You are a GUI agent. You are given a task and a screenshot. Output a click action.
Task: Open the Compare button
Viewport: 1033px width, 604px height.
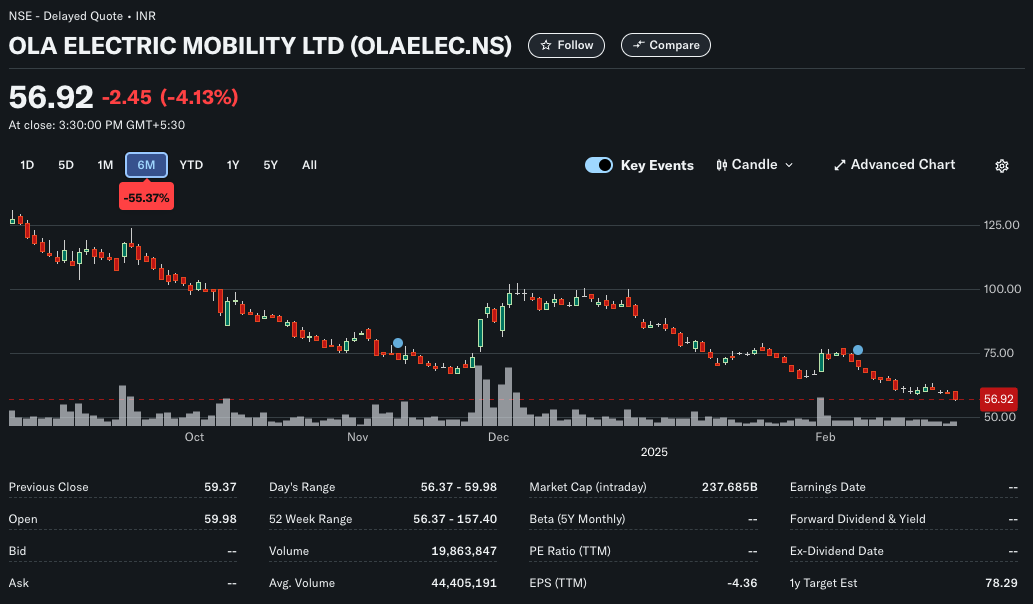coord(665,45)
